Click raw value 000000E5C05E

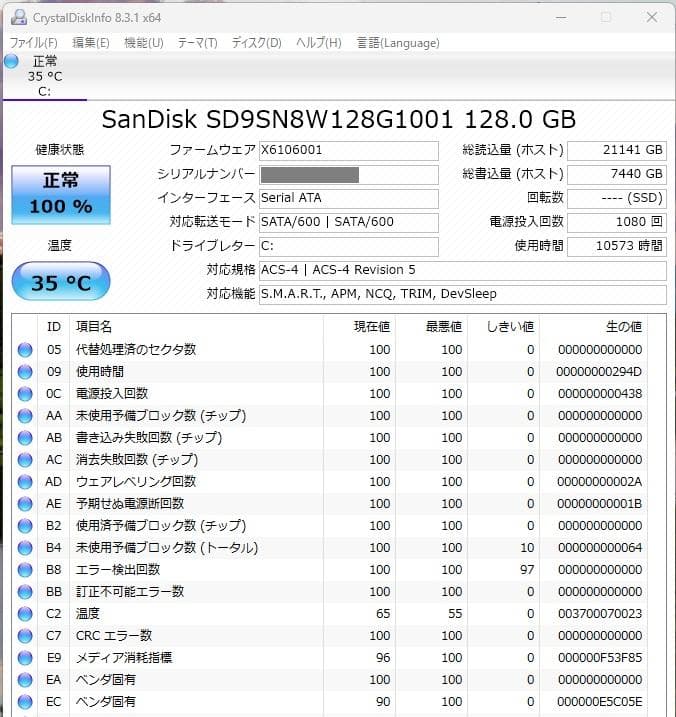[600, 701]
